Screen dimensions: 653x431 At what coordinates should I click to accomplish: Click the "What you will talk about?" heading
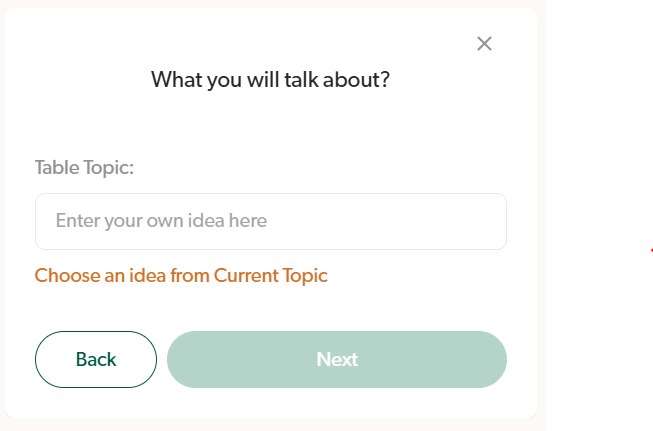point(270,79)
